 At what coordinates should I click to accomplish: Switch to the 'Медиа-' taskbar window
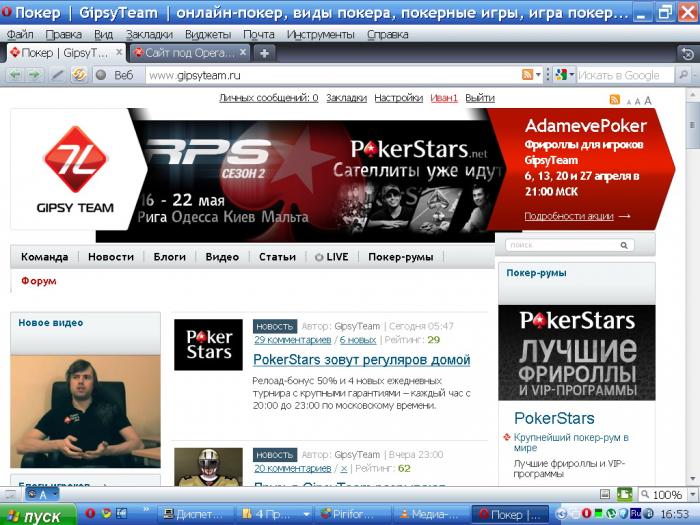430,515
